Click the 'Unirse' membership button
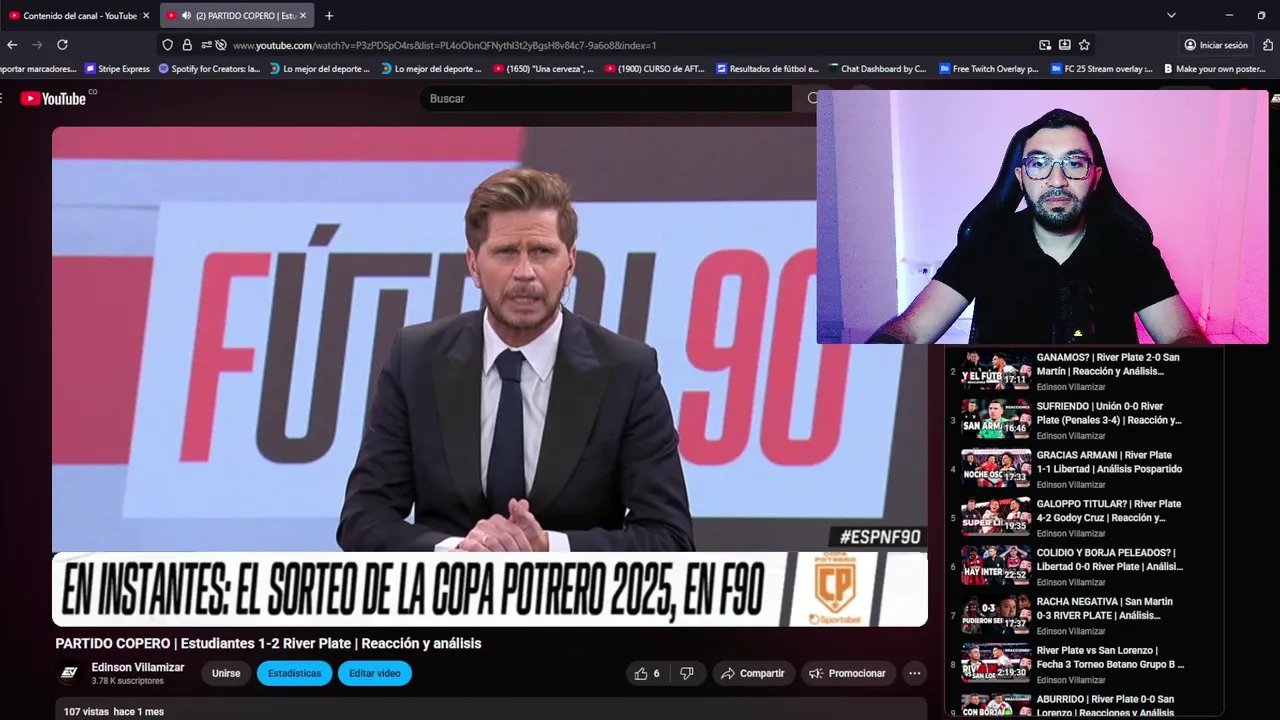 point(226,673)
